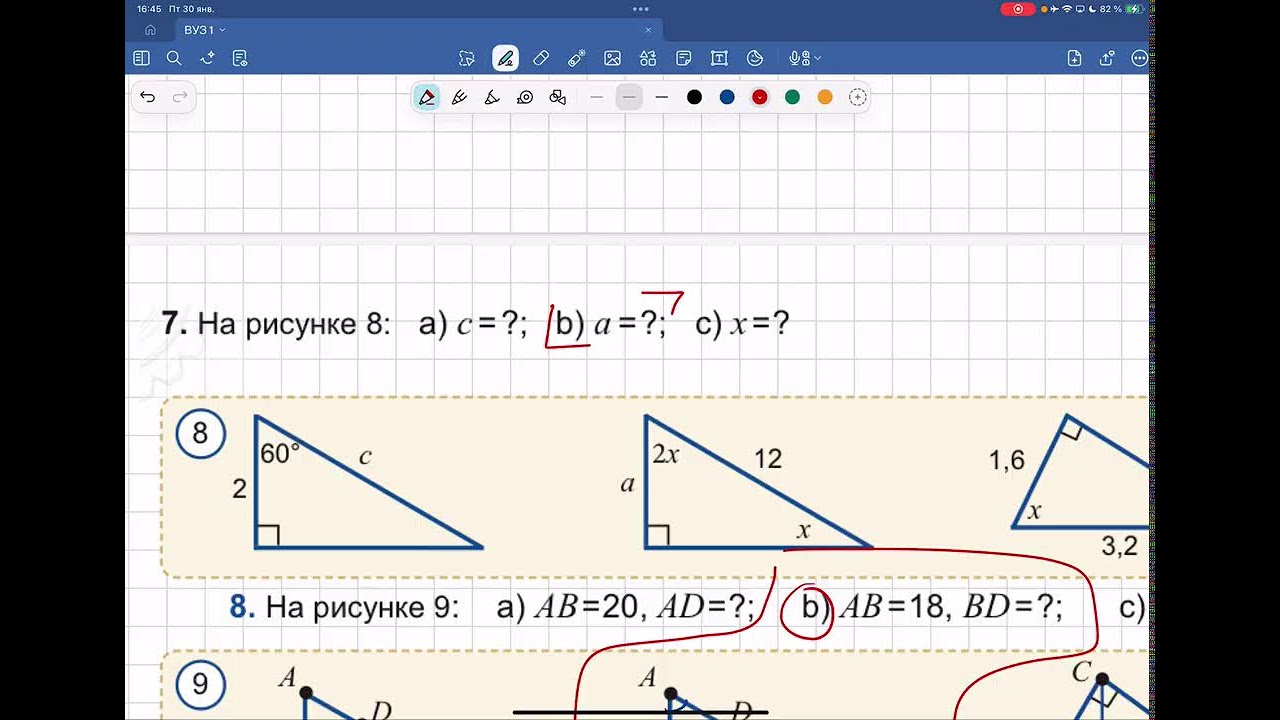
Task: Select the thinnest stroke width
Action: [x=597, y=97]
